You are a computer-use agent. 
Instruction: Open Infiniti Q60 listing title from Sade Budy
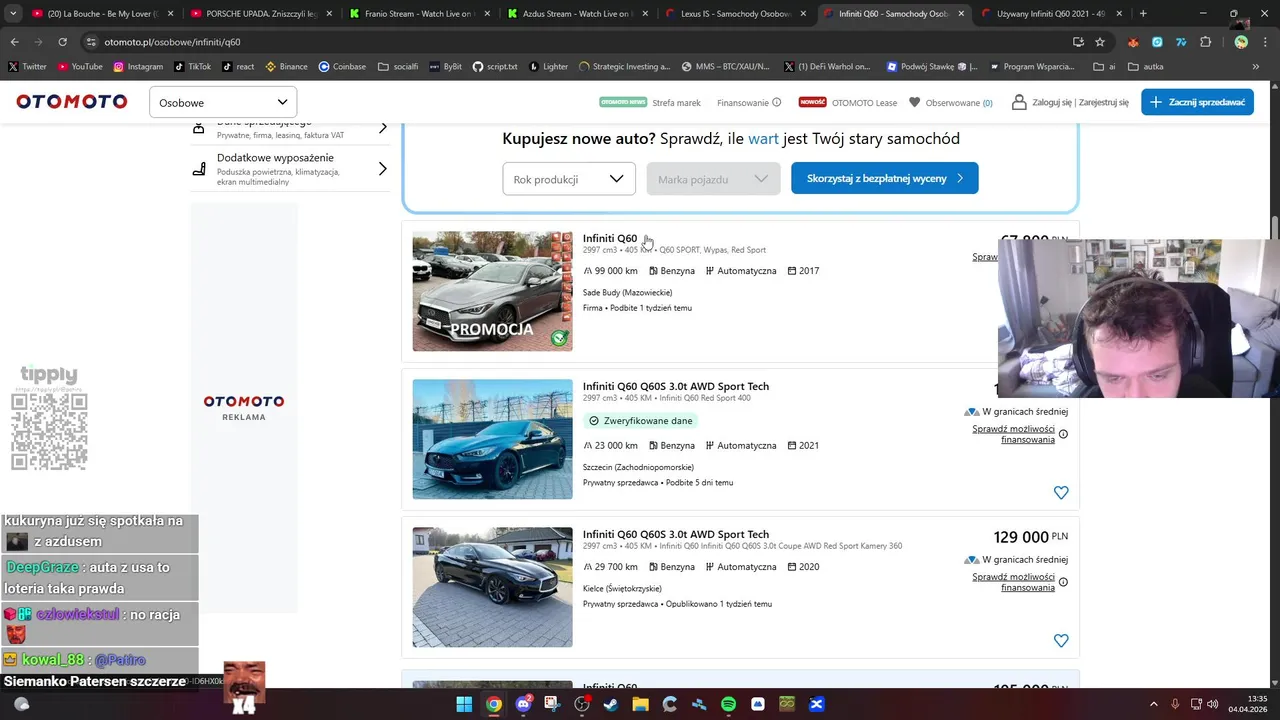pos(610,238)
